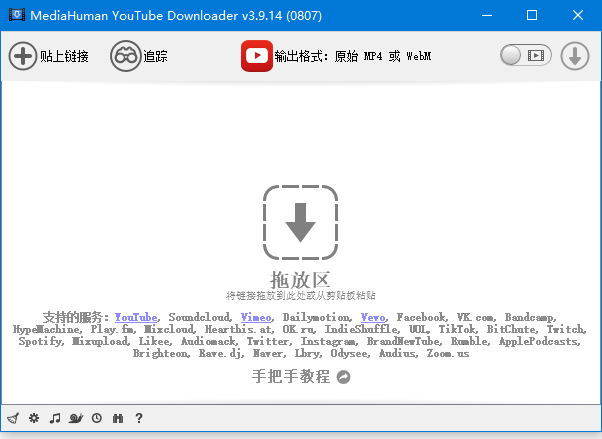
Task: Click the Spotify service name
Action: coord(40,341)
